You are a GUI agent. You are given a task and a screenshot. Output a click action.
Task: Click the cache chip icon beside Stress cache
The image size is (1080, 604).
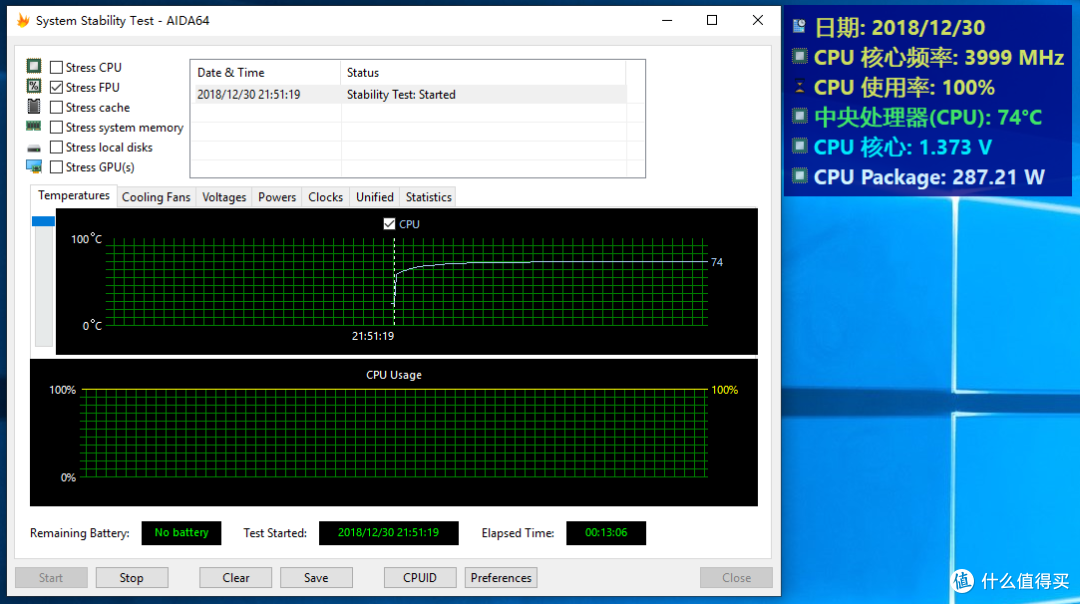tap(34, 106)
